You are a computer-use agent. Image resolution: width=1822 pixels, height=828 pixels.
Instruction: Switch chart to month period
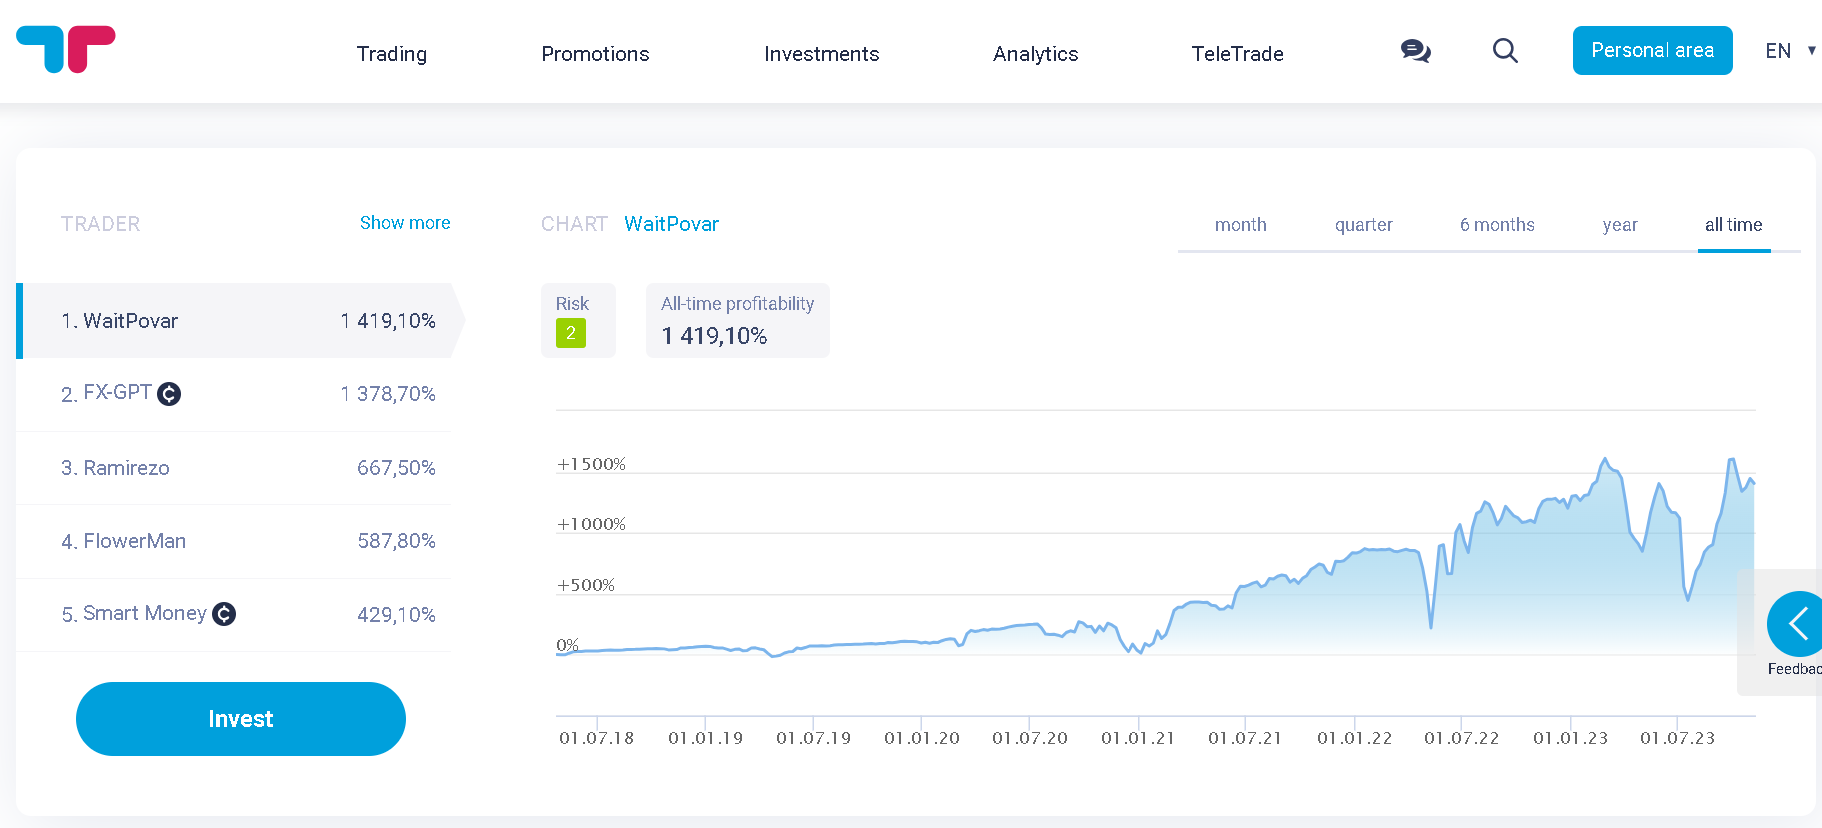coord(1240,225)
